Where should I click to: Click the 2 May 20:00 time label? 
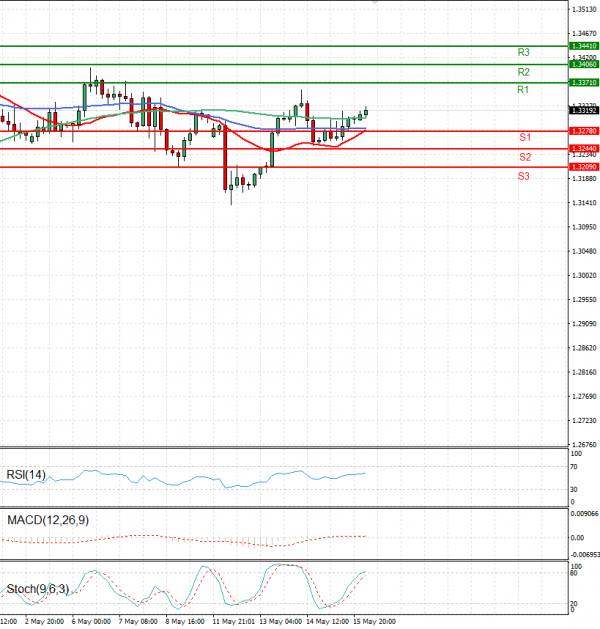click(x=44, y=621)
